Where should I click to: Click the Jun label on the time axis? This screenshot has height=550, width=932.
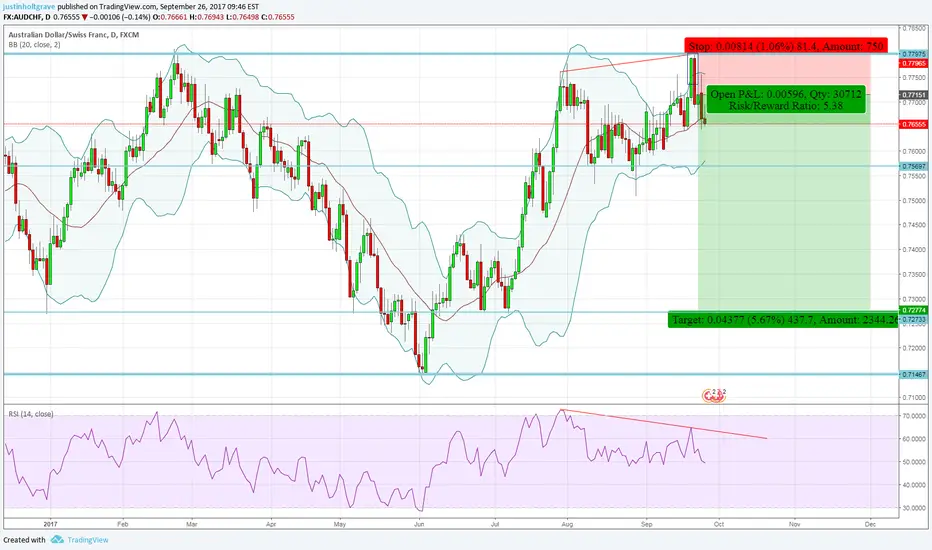[x=419, y=524]
